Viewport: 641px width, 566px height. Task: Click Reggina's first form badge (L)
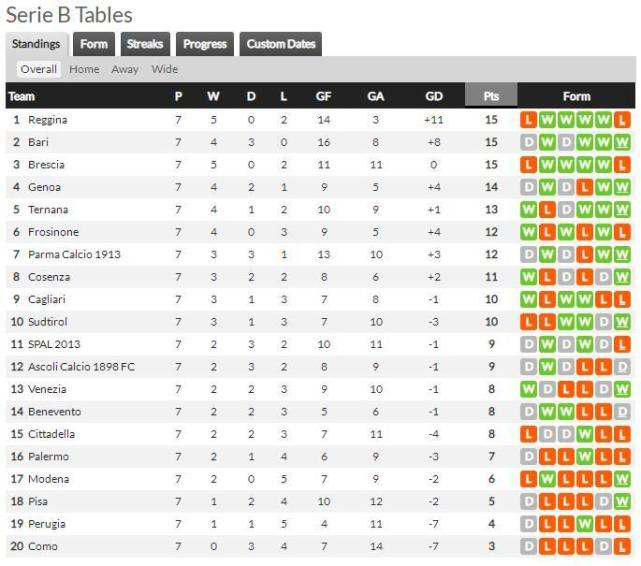[x=529, y=120]
